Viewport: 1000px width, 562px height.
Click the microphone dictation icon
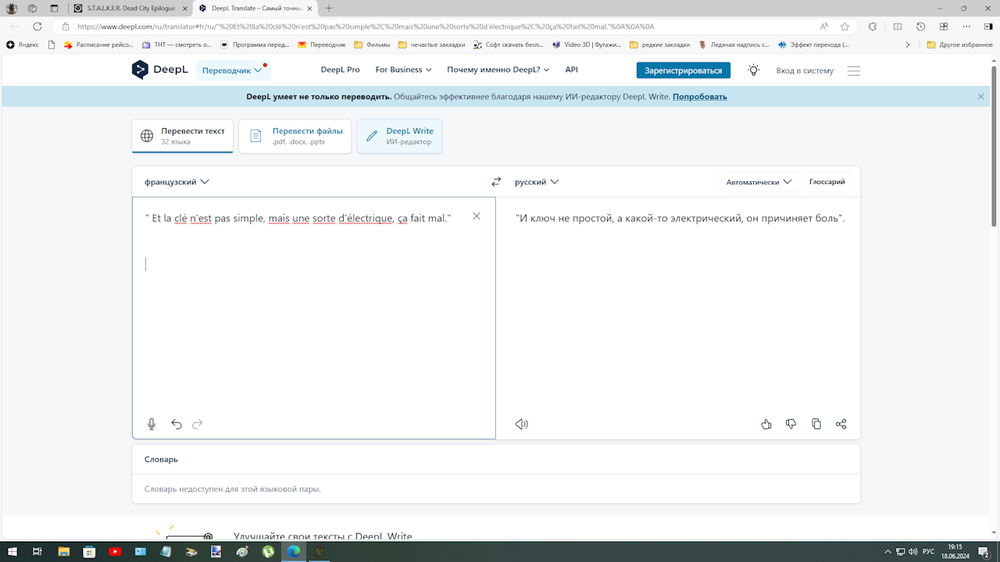tap(152, 424)
